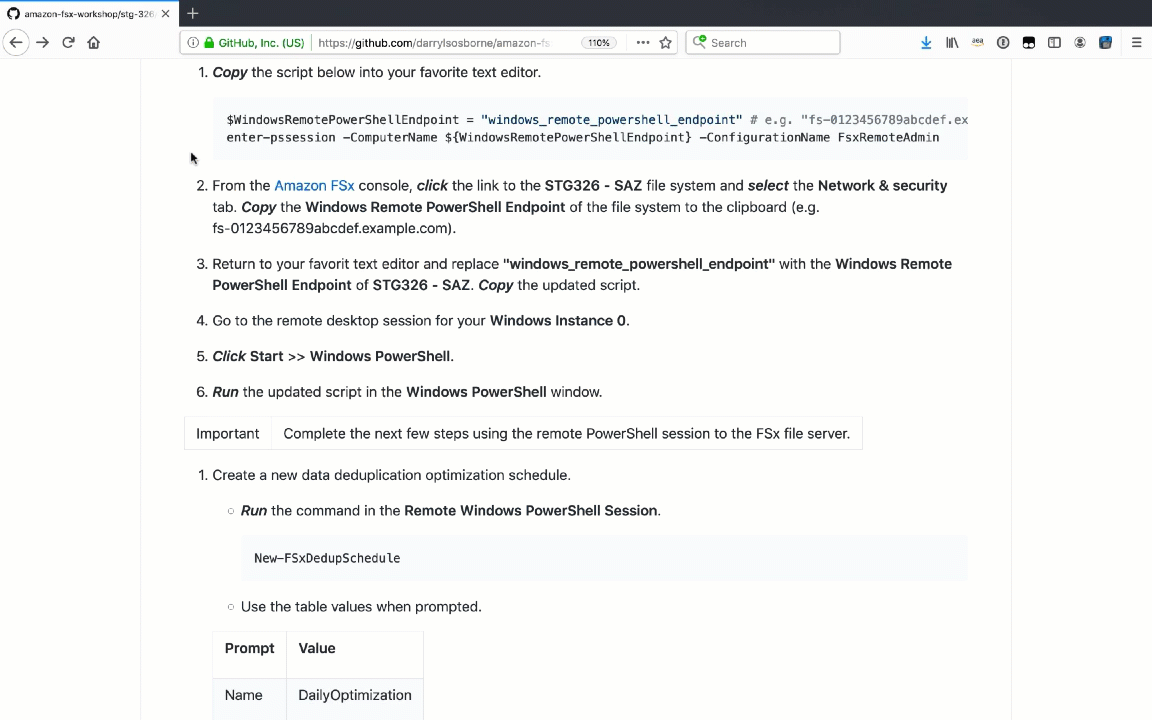Click the New-FSxDedupSchedule command text
This screenshot has width=1152, height=720.
pos(327,558)
